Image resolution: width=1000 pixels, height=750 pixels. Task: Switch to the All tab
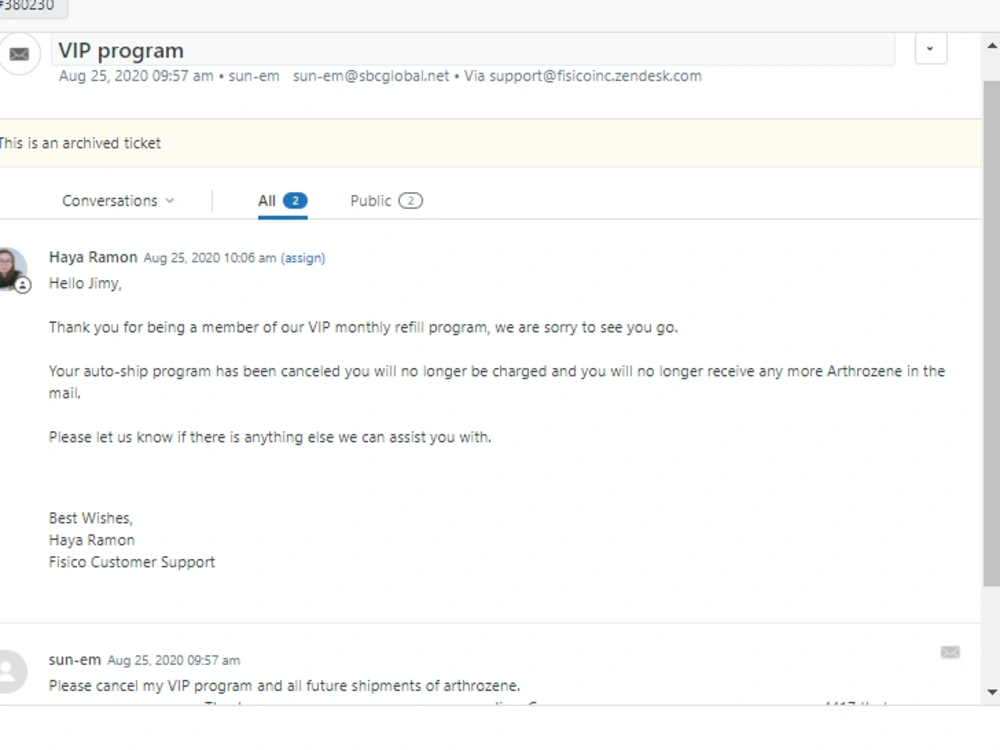(x=283, y=201)
